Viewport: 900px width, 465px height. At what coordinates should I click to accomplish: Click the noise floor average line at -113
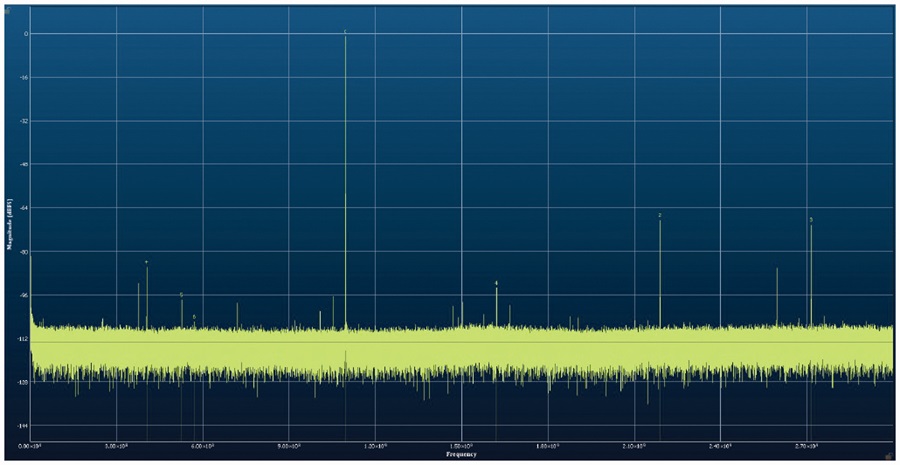pos(461,342)
